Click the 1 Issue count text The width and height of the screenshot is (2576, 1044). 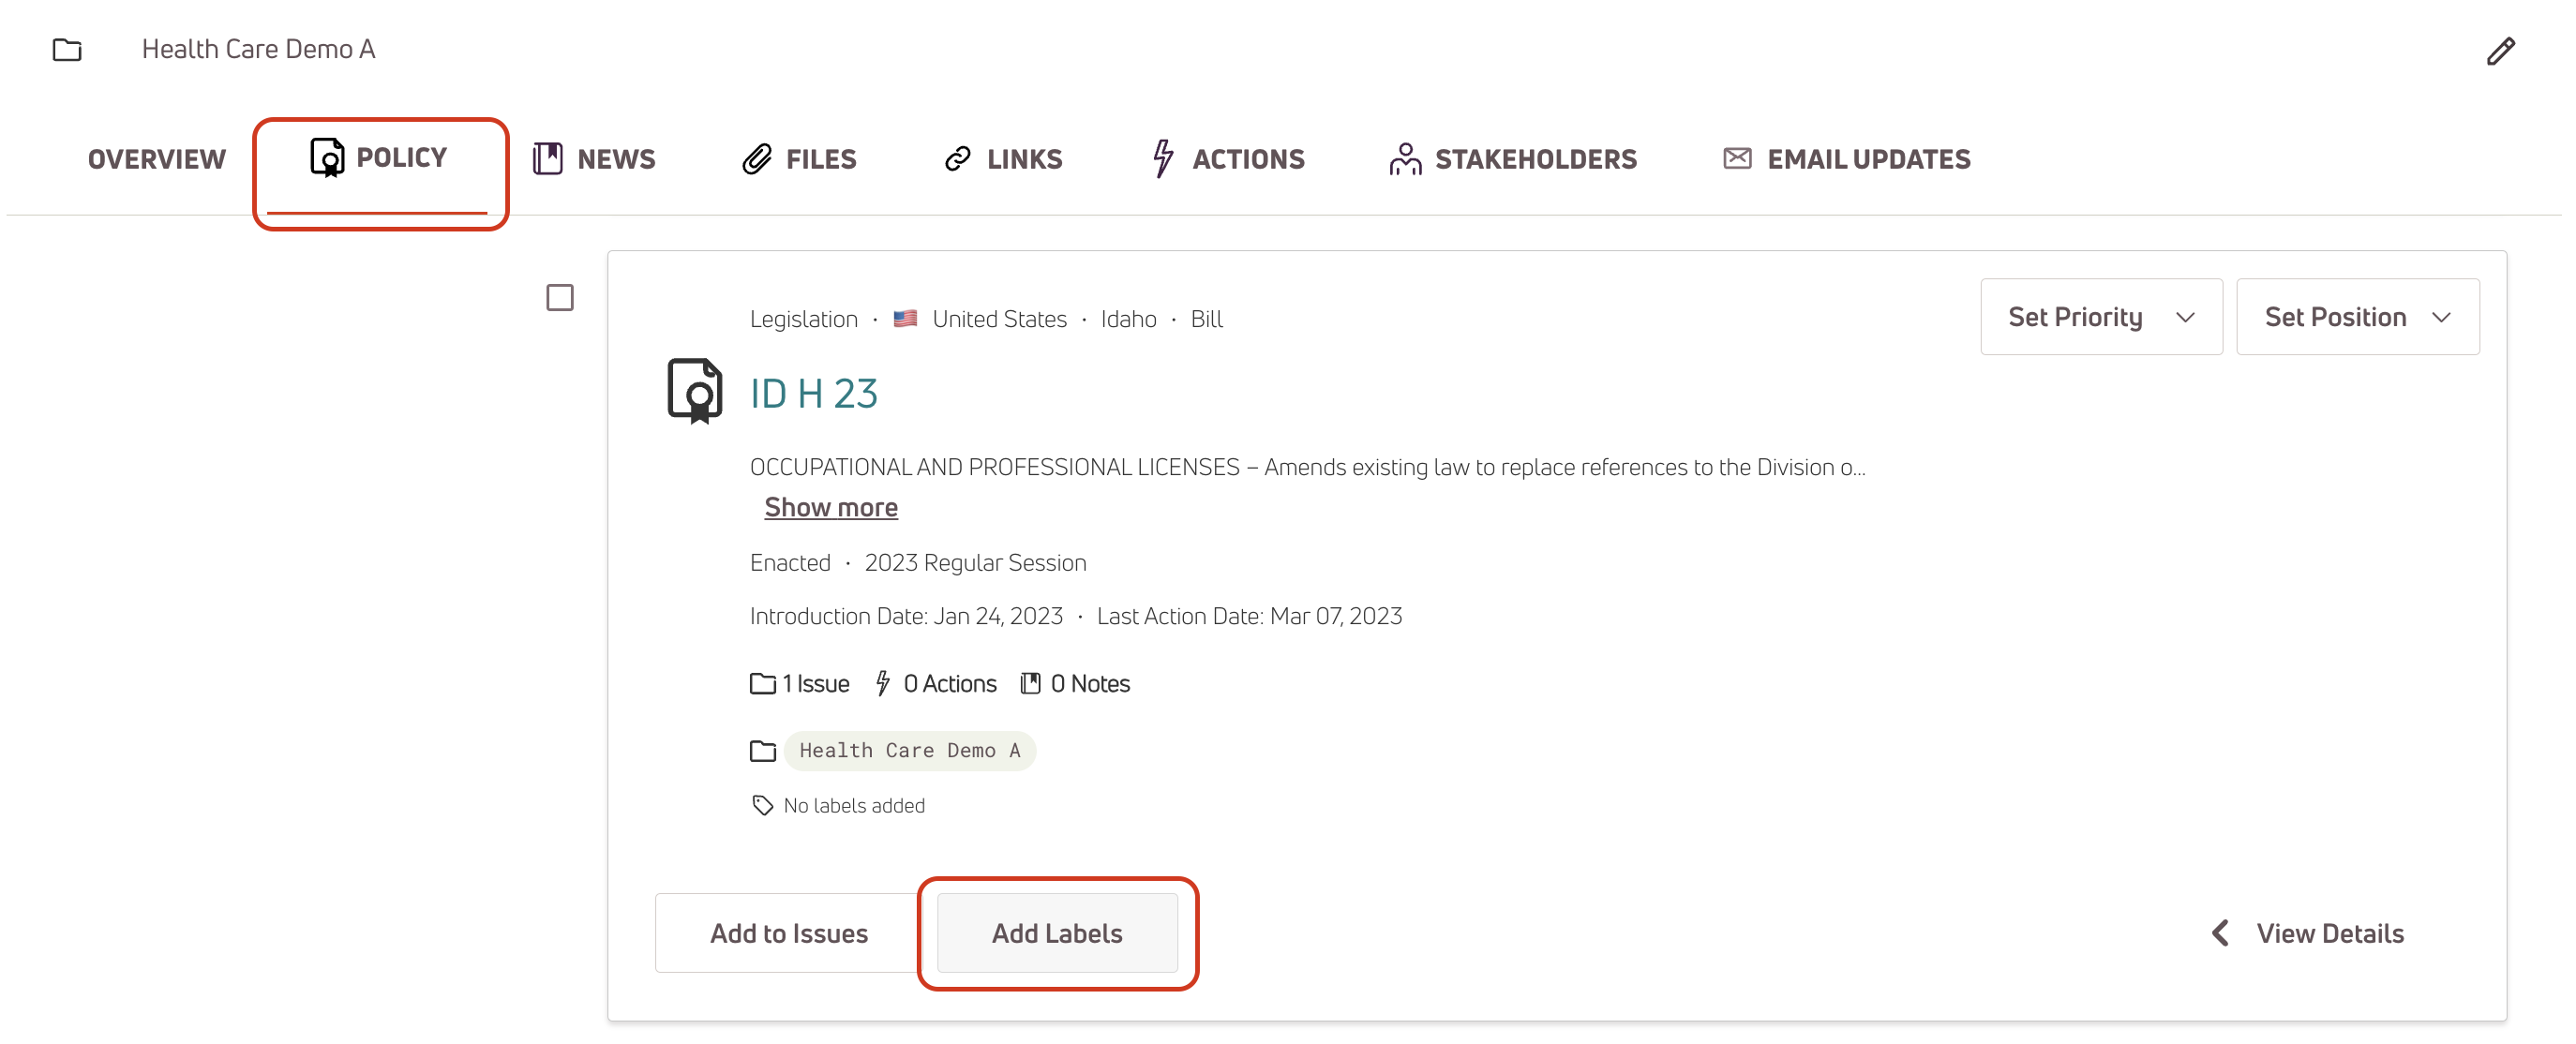[x=815, y=683]
